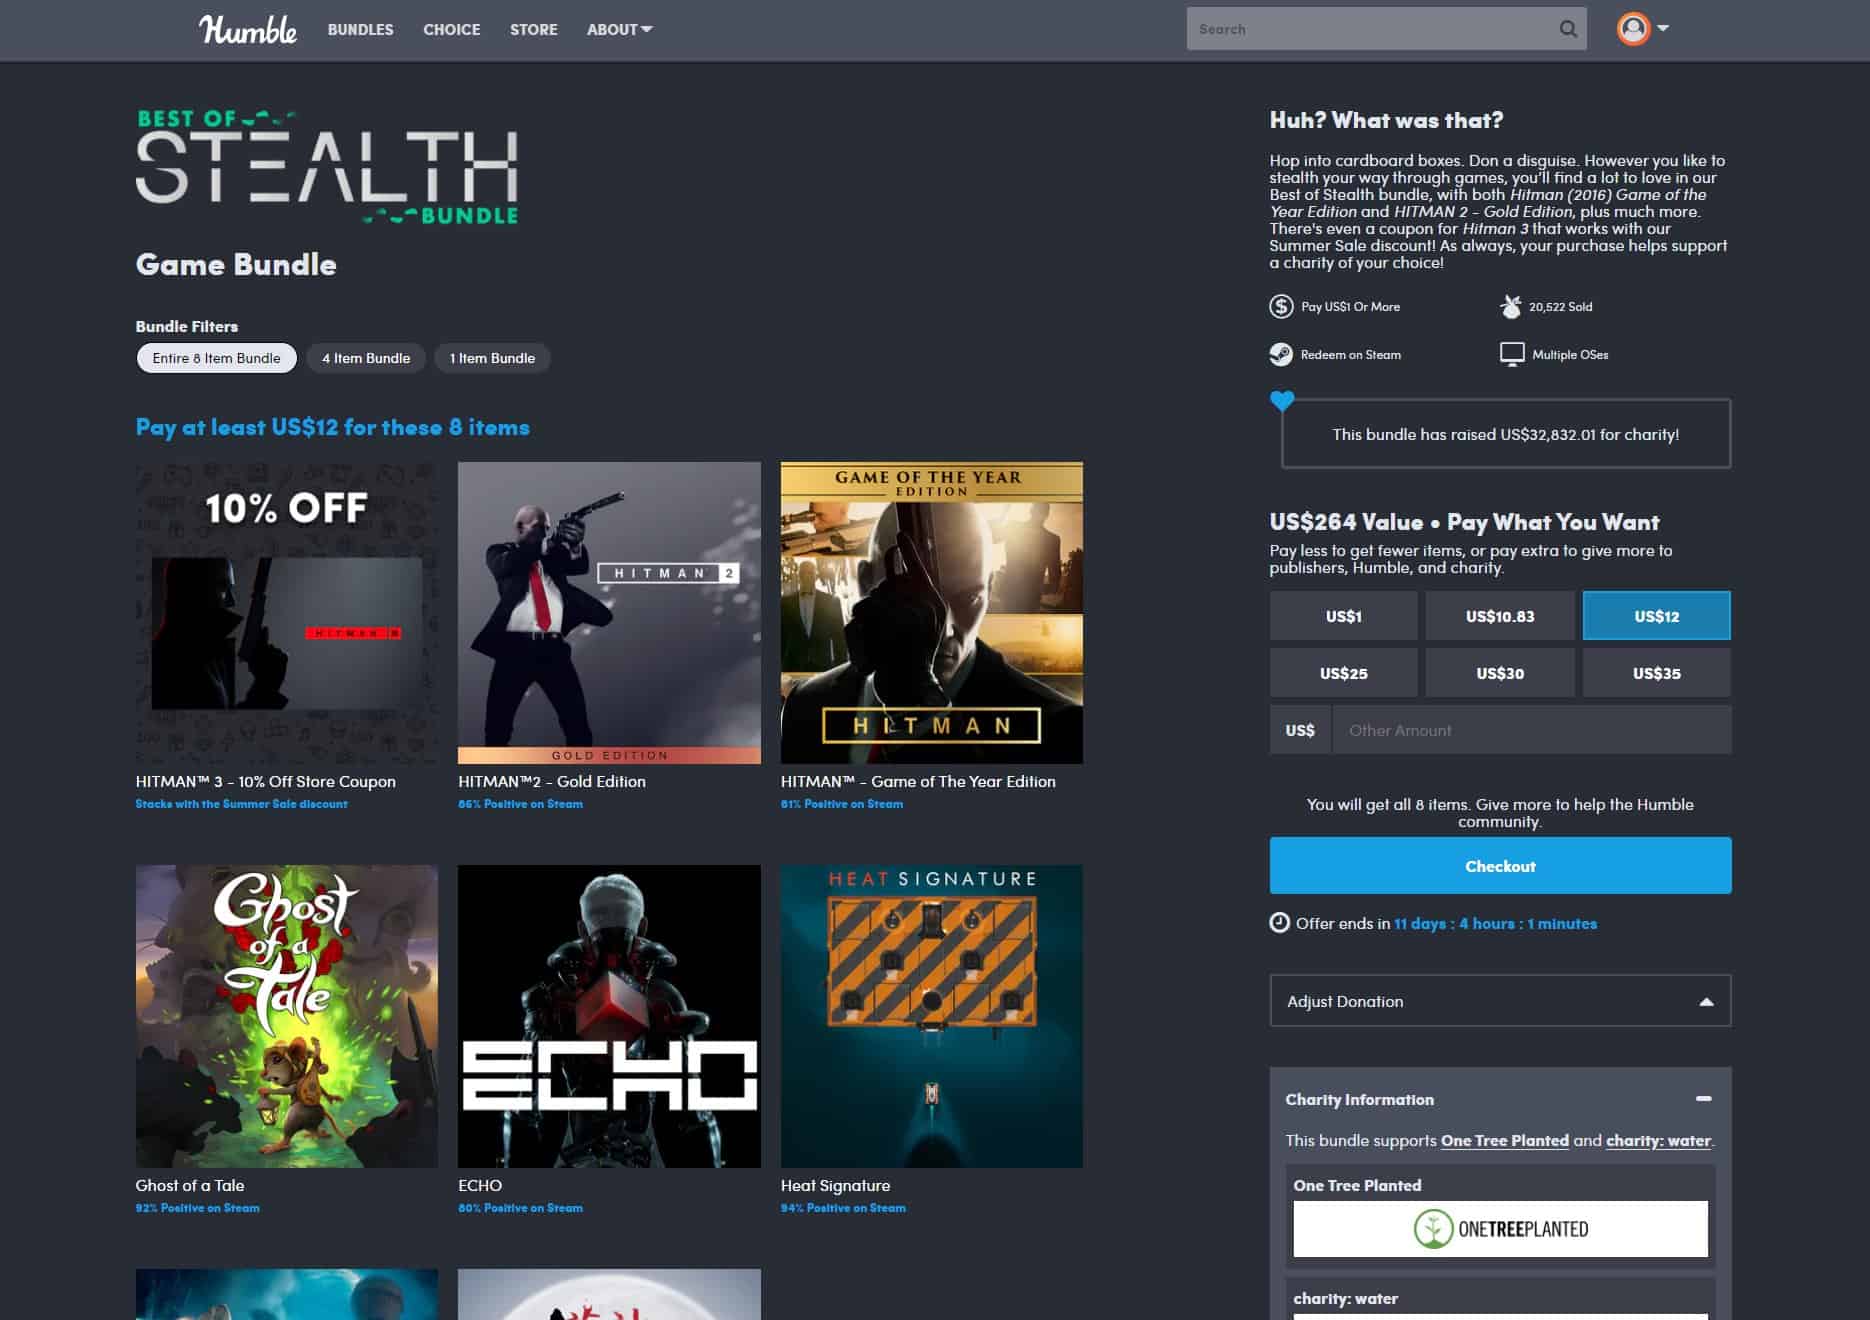Image resolution: width=1870 pixels, height=1320 pixels.
Task: Click the One Tree Planted logo
Action: (1500, 1229)
